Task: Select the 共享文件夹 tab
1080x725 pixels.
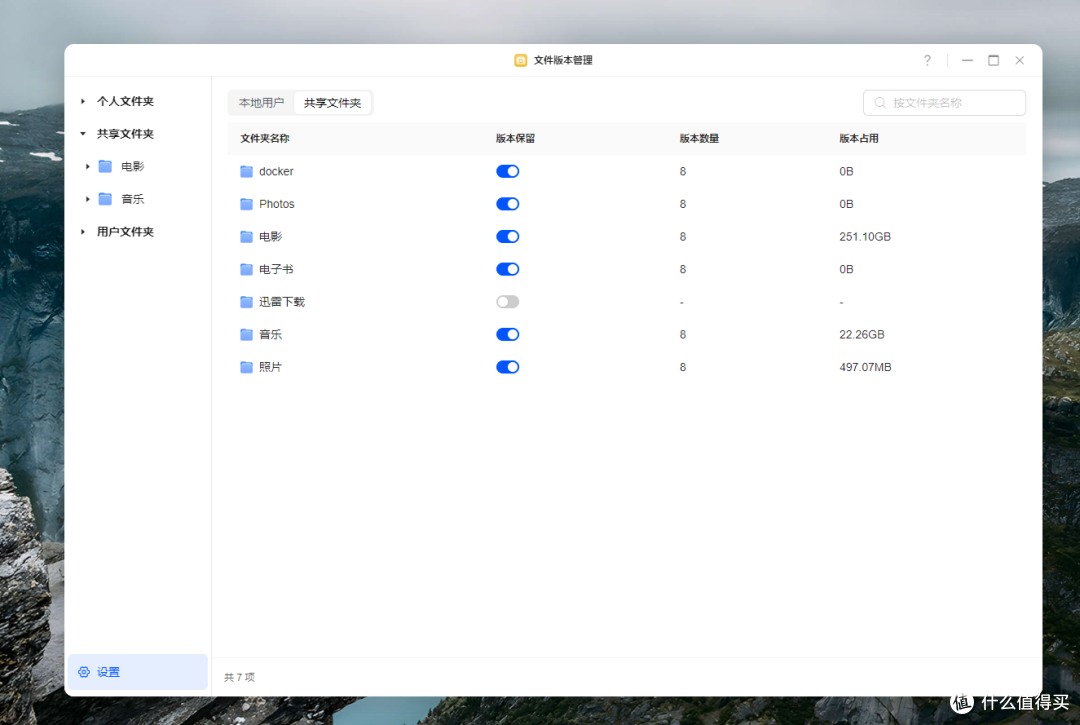Action: click(333, 103)
